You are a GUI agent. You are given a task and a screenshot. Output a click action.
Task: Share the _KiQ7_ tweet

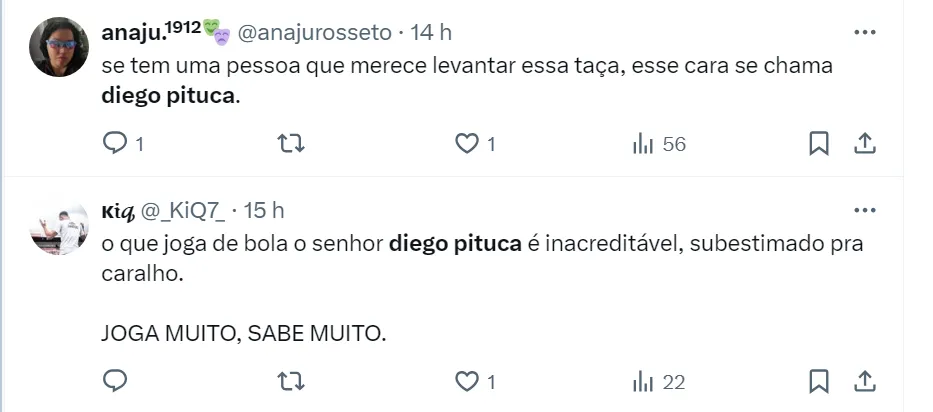pyautogui.click(x=865, y=381)
